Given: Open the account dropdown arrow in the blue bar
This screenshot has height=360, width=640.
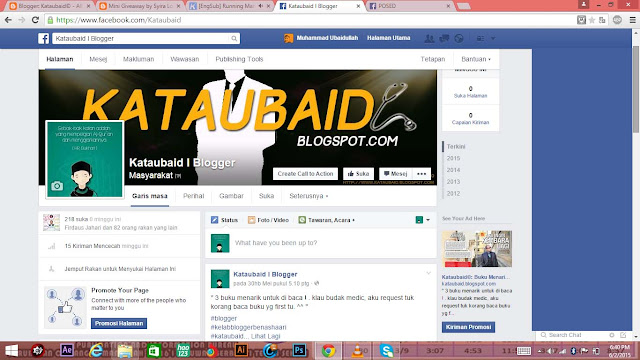Looking at the screenshot, I should click(493, 38).
